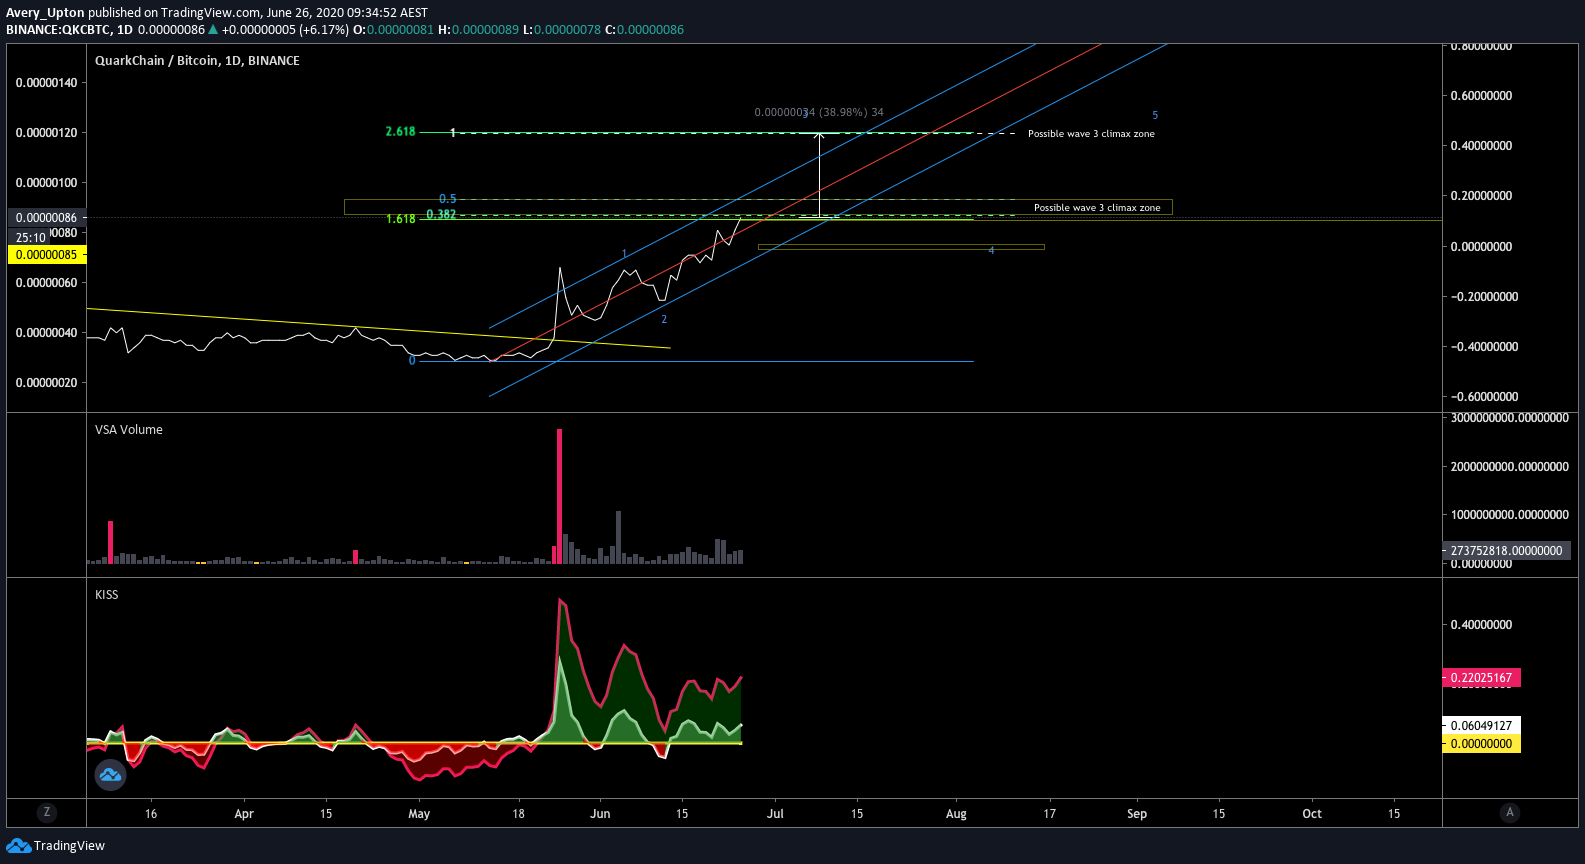The image size is (1585, 864).
Task: Click the 0.00000086 current price tag
Action: pyautogui.click(x=46, y=218)
